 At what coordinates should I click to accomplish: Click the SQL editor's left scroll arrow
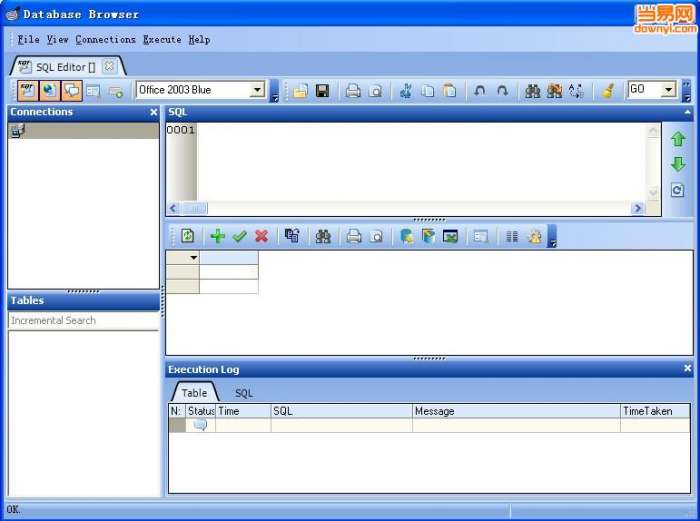click(173, 208)
